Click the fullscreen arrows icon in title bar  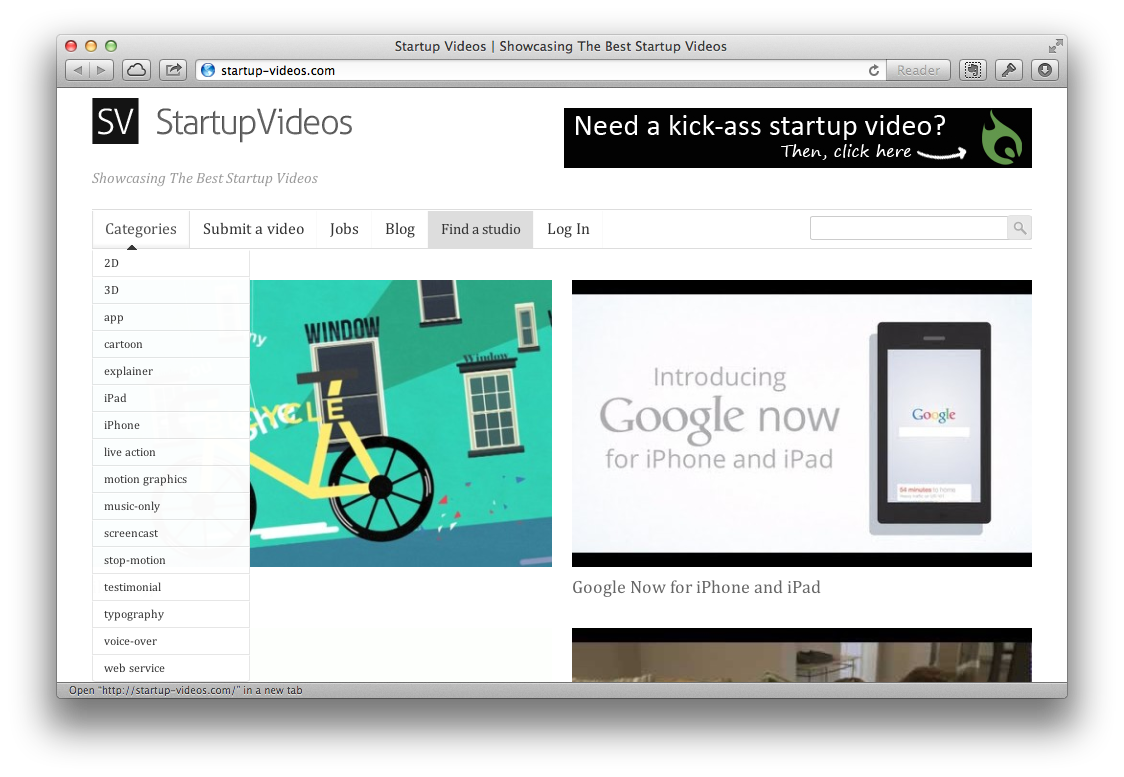tap(1055, 46)
